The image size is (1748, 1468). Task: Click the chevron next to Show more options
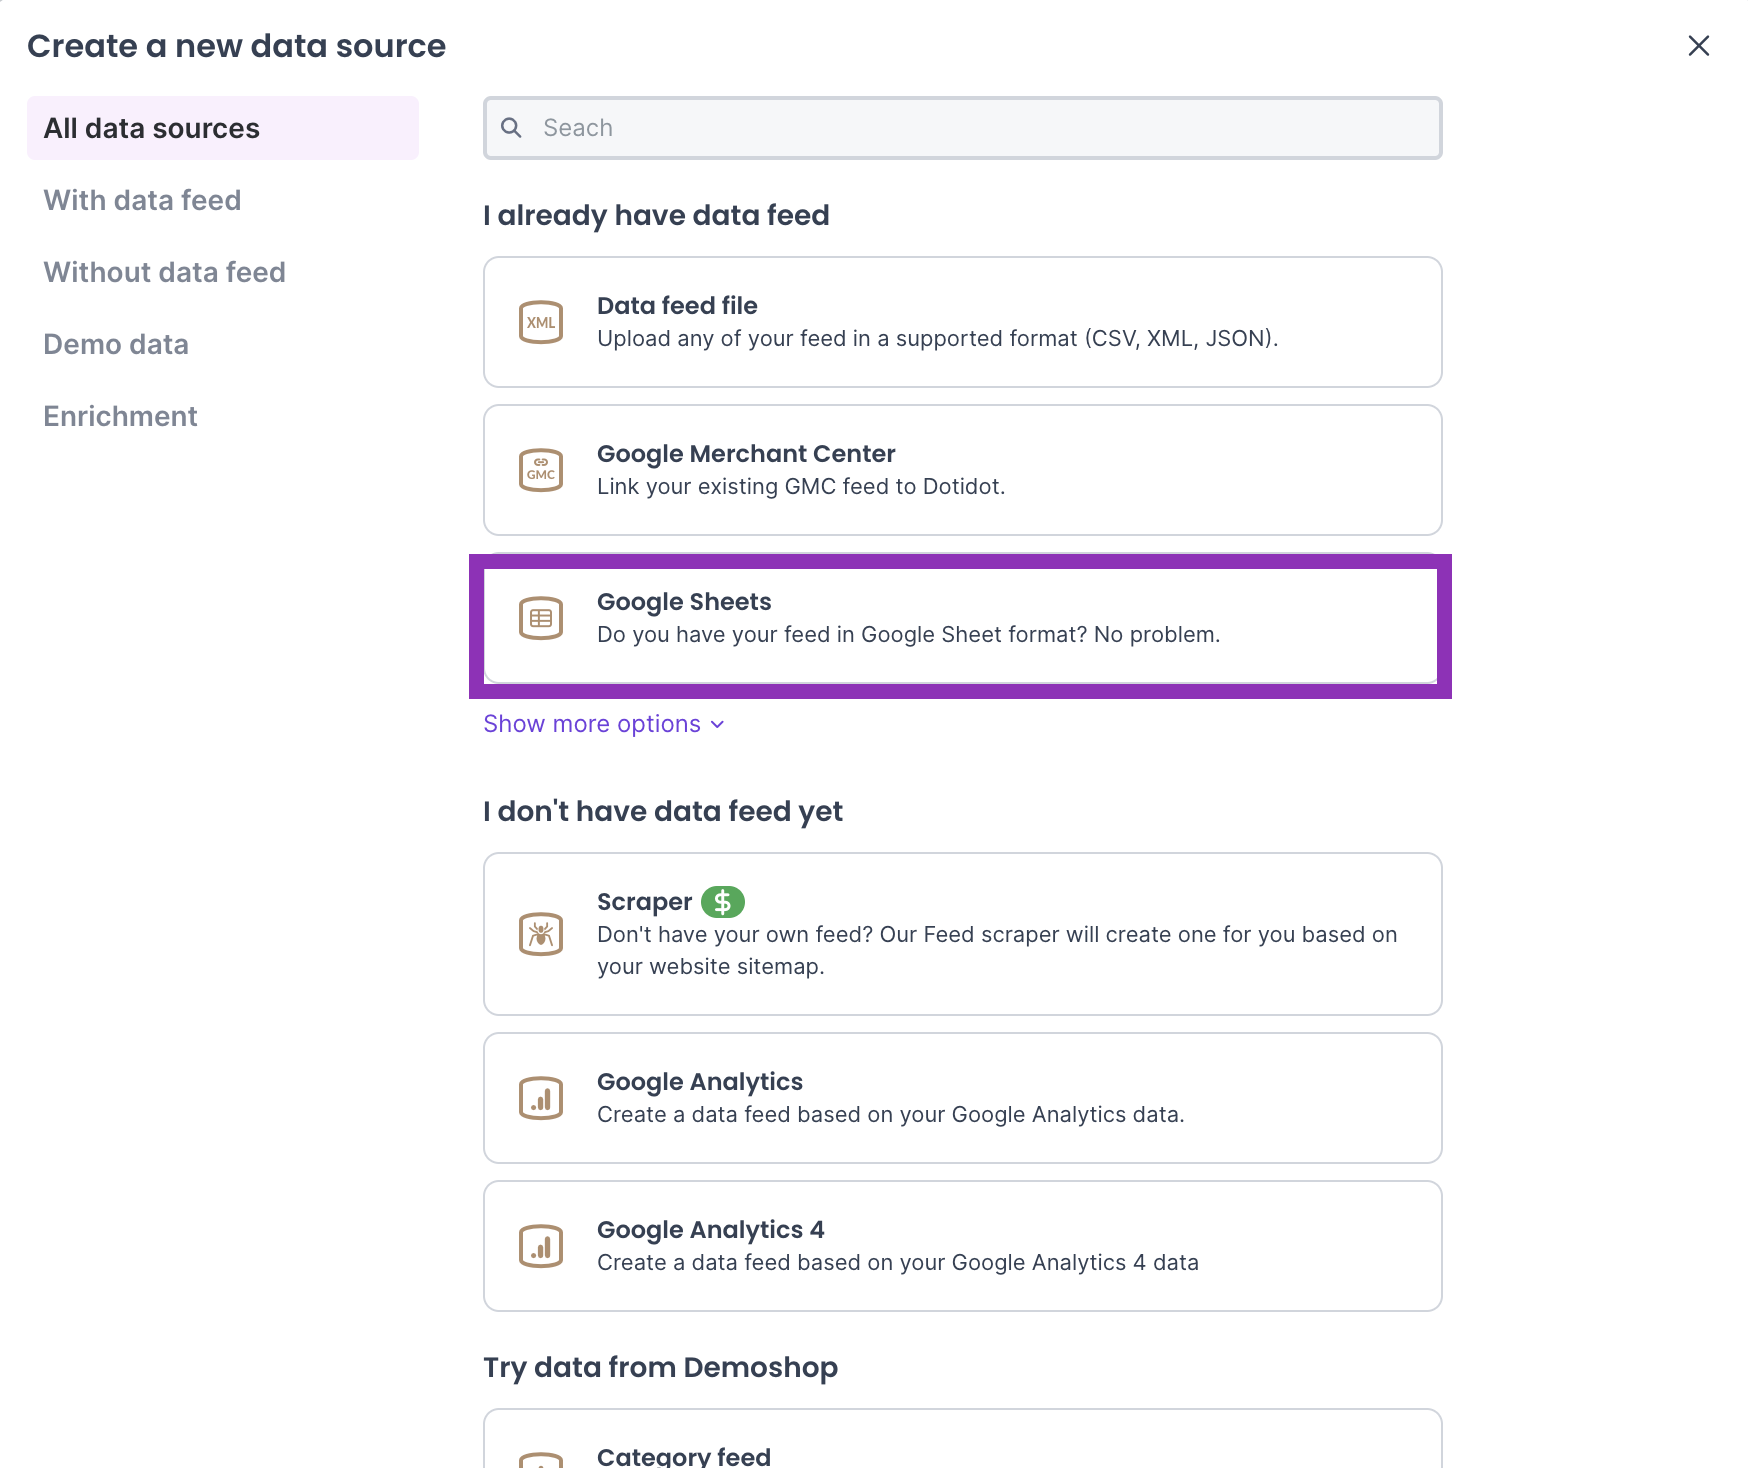point(717,725)
